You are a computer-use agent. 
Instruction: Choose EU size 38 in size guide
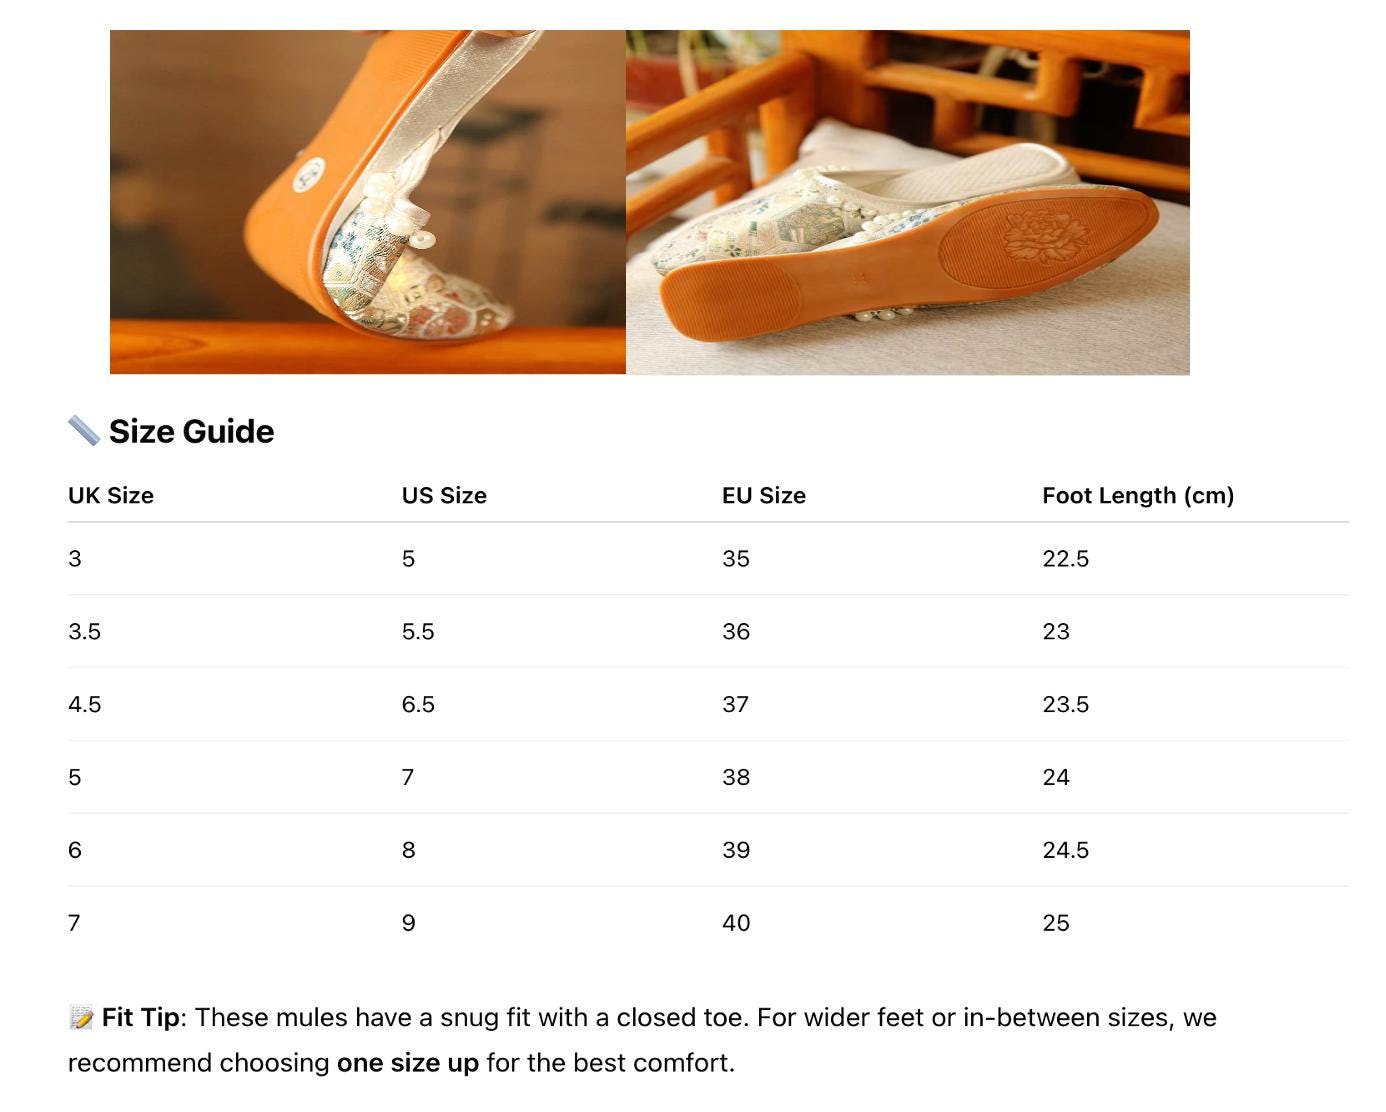(x=736, y=778)
